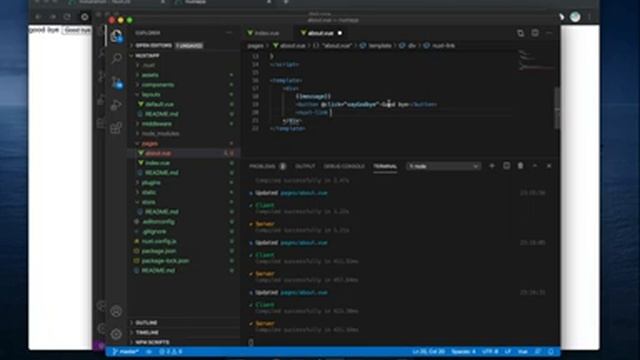The width and height of the screenshot is (640, 360).
Task: Maximize the panel with the chevron icon
Action: coord(535,166)
